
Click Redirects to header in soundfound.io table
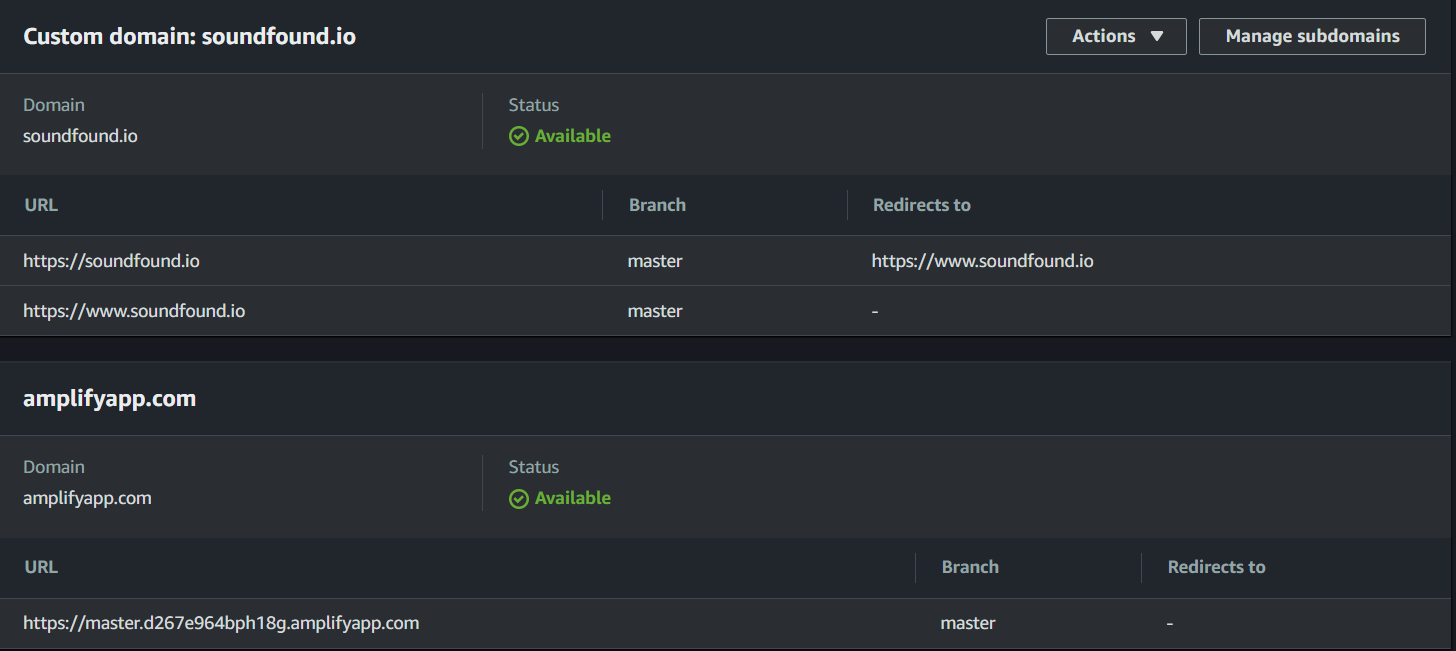(921, 205)
